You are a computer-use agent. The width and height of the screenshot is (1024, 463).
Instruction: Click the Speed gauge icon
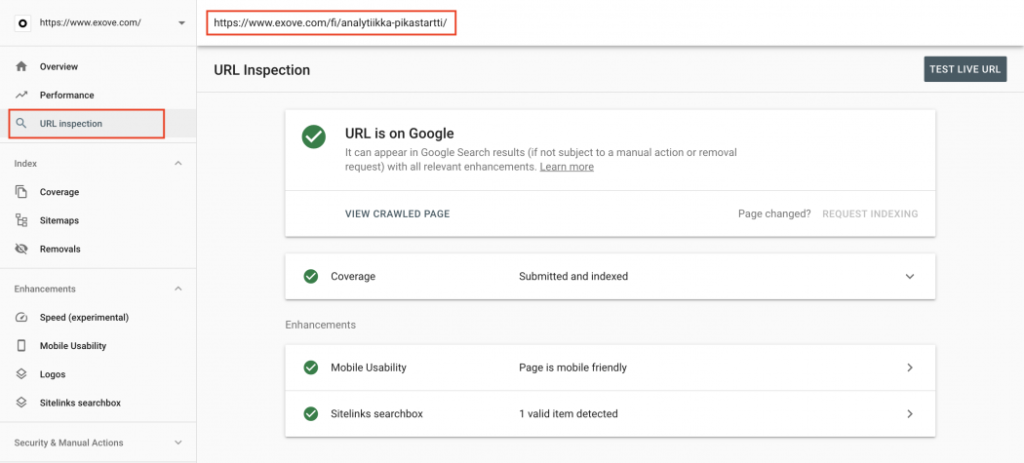22,317
